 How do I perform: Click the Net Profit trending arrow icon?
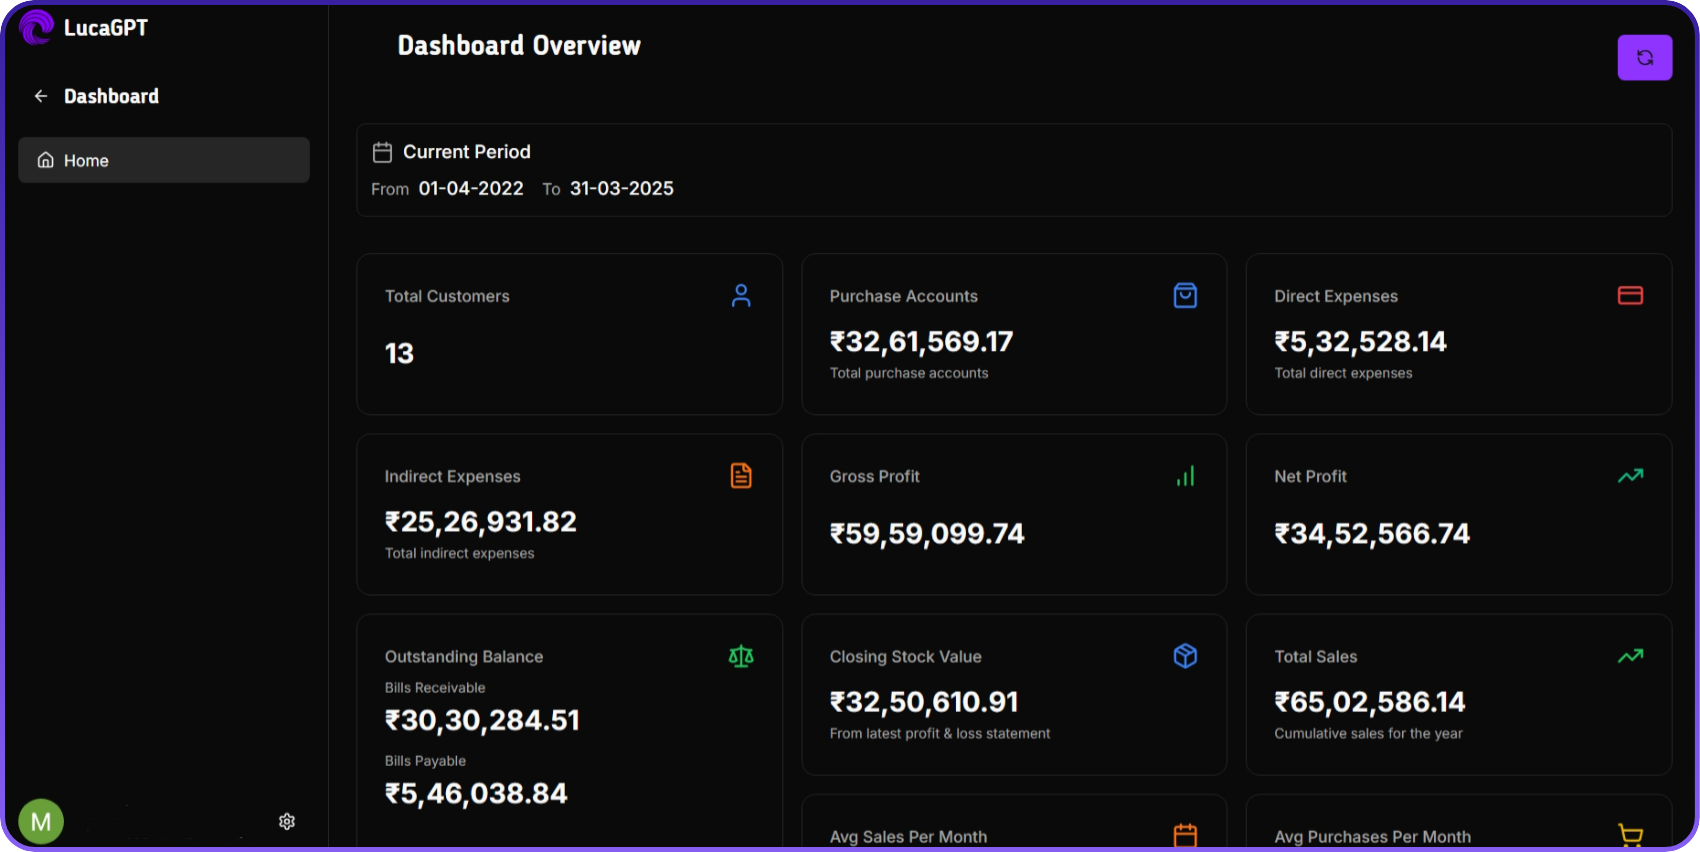(x=1630, y=476)
